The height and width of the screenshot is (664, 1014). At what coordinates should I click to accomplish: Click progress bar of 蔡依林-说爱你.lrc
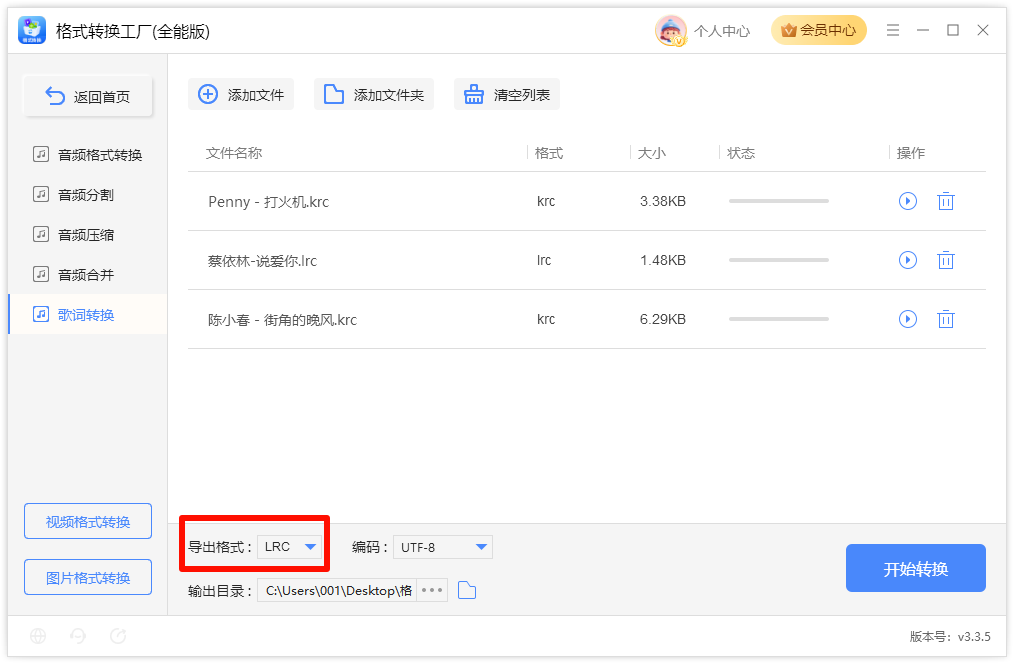[779, 260]
